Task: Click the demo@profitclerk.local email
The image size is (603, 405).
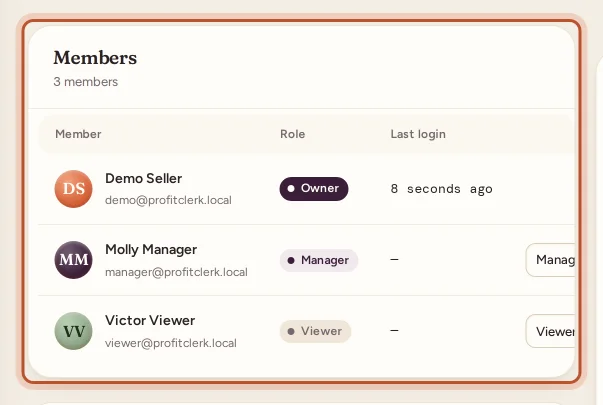Action: [168, 200]
